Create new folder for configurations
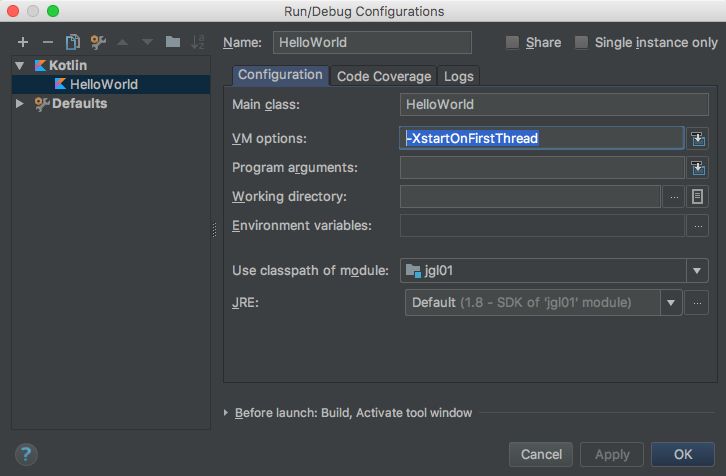This screenshot has width=726, height=476. pos(173,42)
